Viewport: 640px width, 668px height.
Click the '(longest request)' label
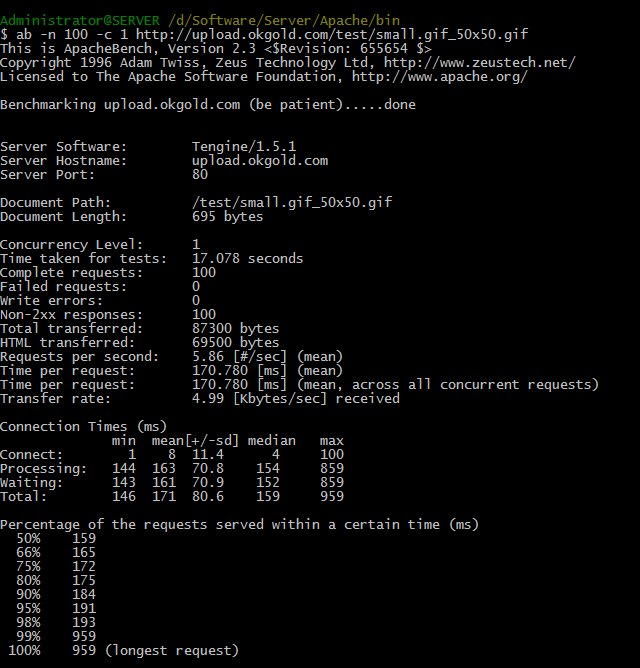click(172, 651)
